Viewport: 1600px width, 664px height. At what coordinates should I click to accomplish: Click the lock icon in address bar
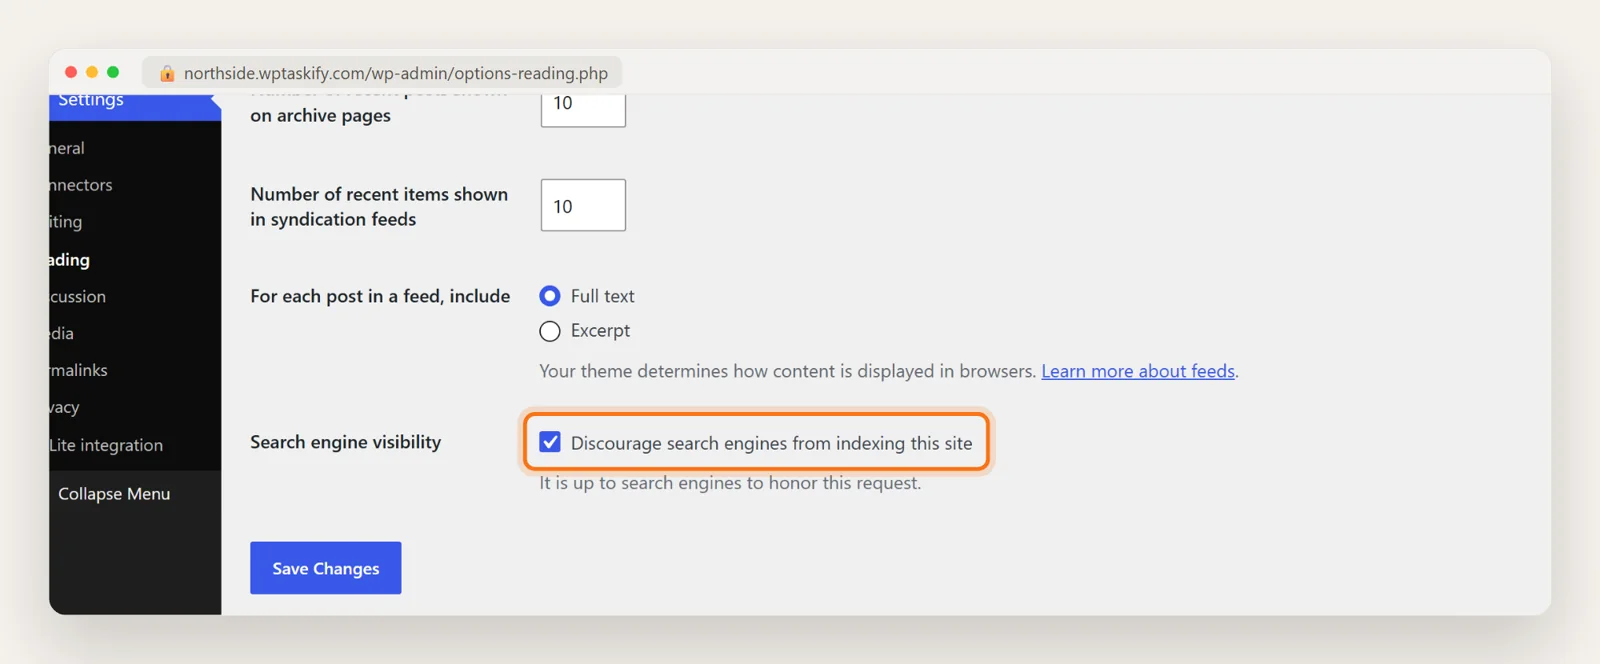(167, 73)
